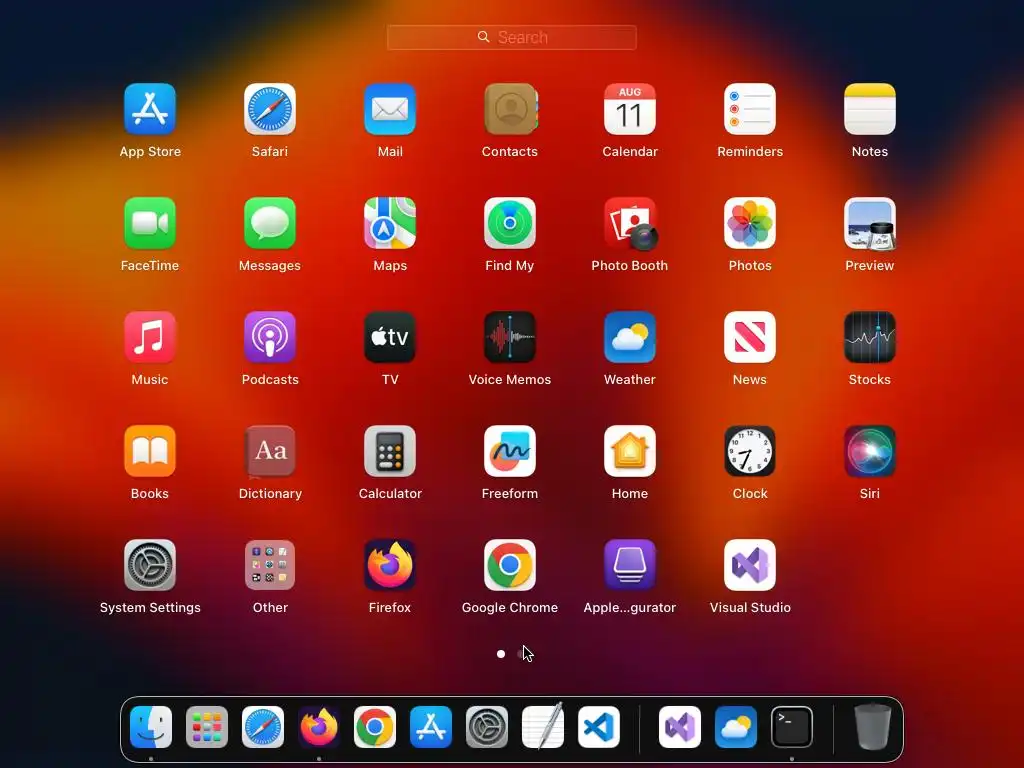The width and height of the screenshot is (1024, 768).
Task: Open the Stocks app
Action: (870, 337)
